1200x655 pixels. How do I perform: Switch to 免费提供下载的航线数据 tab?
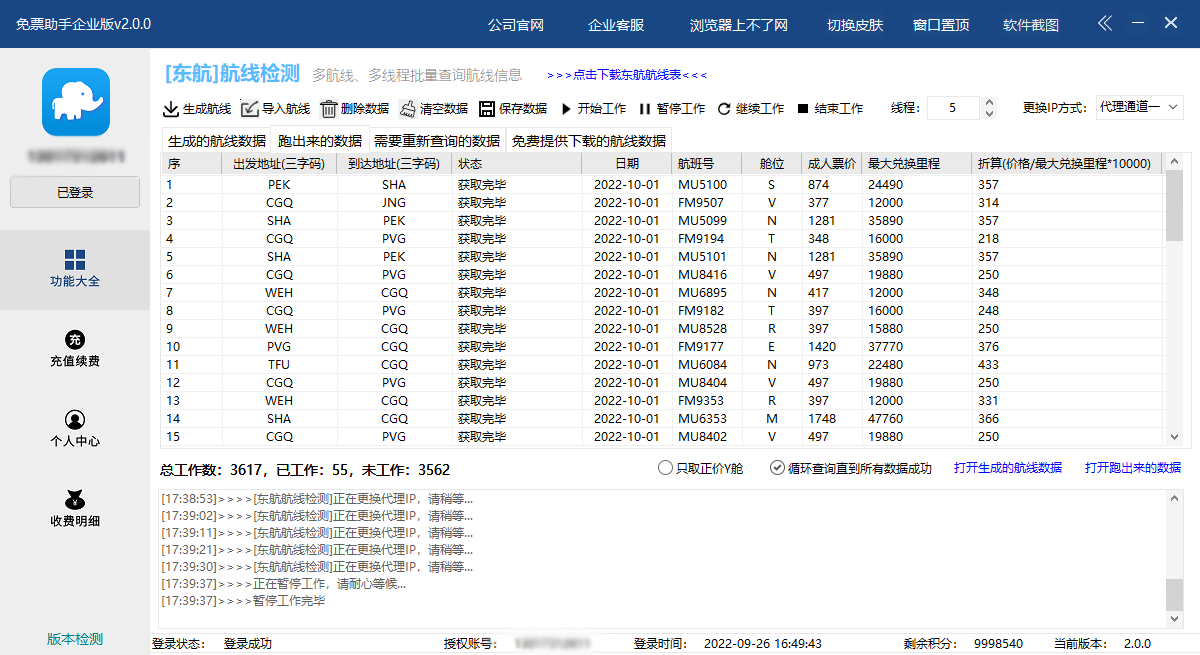point(589,141)
